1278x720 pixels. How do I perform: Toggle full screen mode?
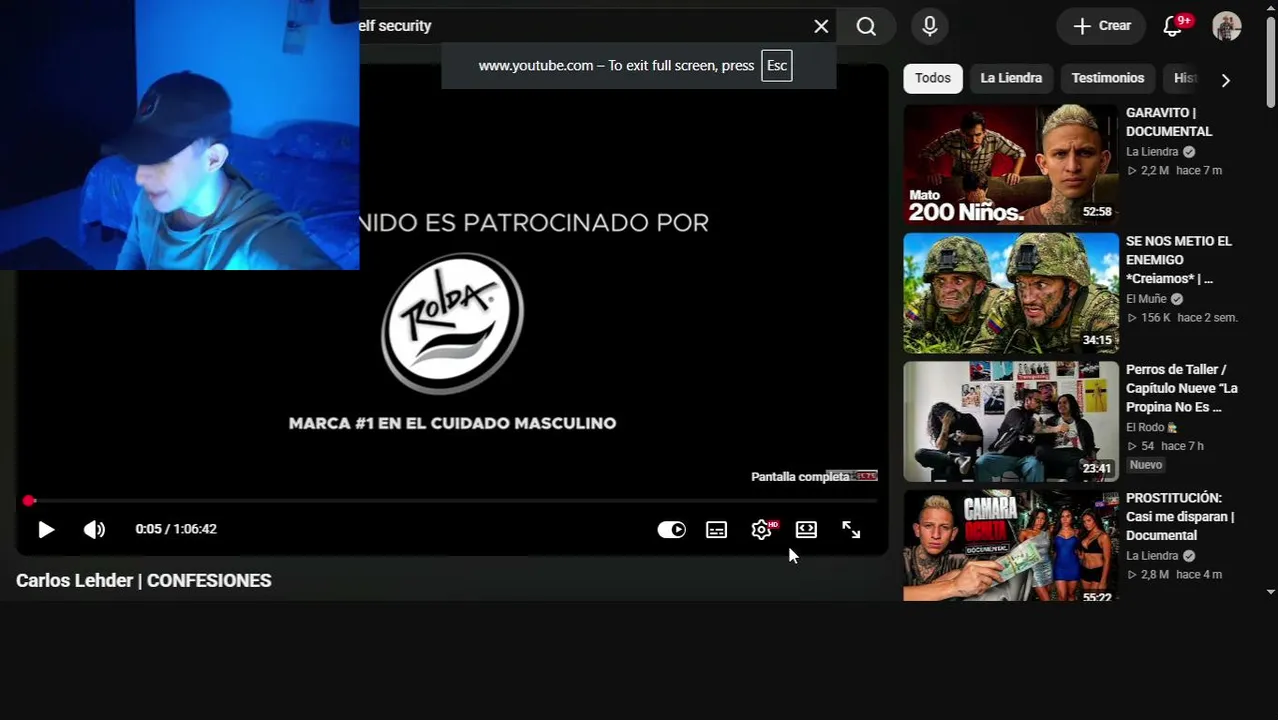point(851,530)
